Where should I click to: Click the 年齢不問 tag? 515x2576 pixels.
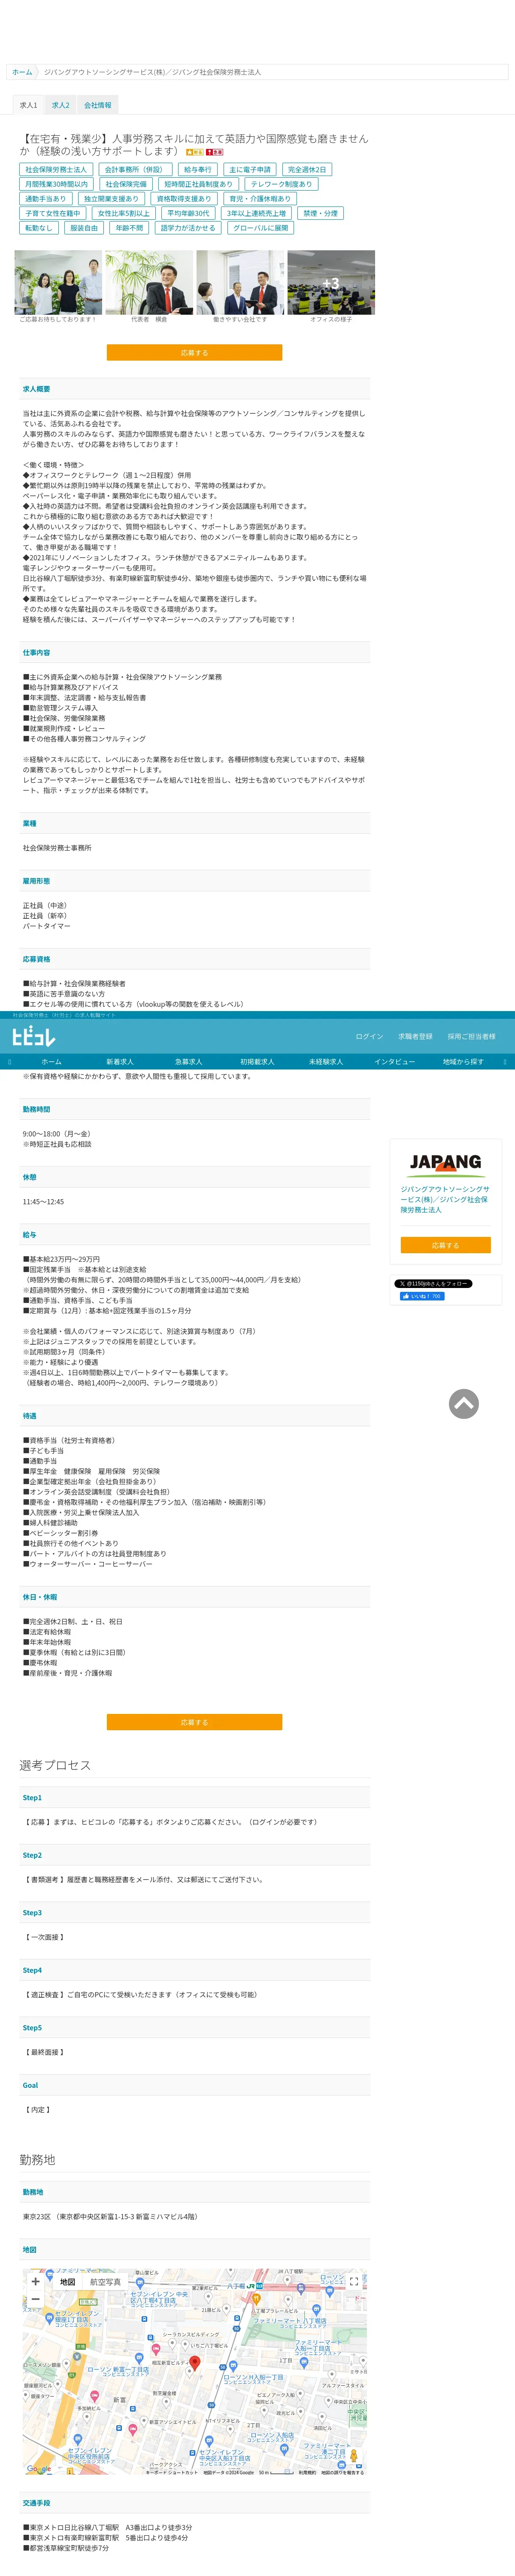point(129,228)
